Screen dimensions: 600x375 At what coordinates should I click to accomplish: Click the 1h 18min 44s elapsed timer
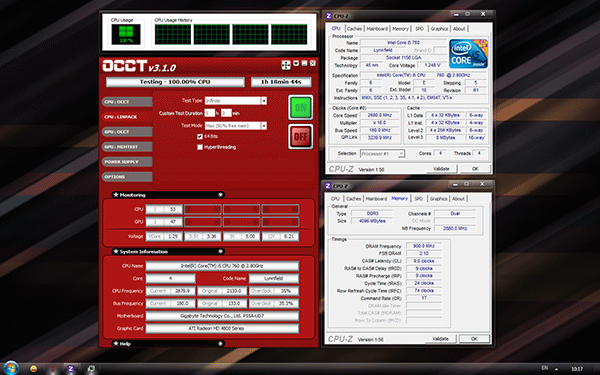(281, 82)
